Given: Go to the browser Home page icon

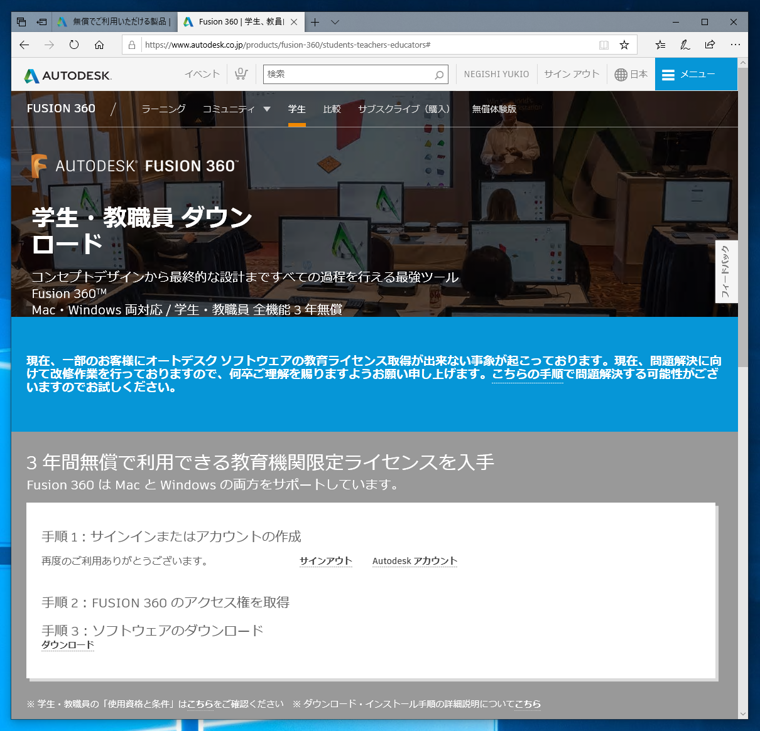Looking at the screenshot, I should click(99, 45).
